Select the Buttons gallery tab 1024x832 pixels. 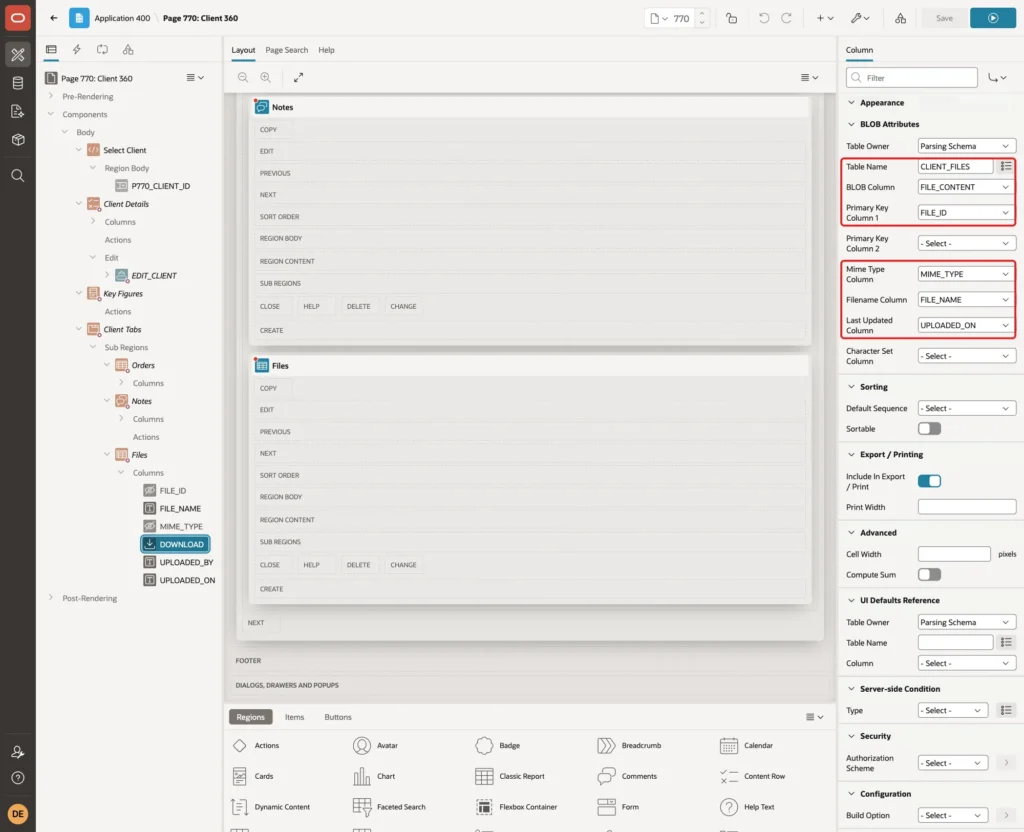(338, 717)
